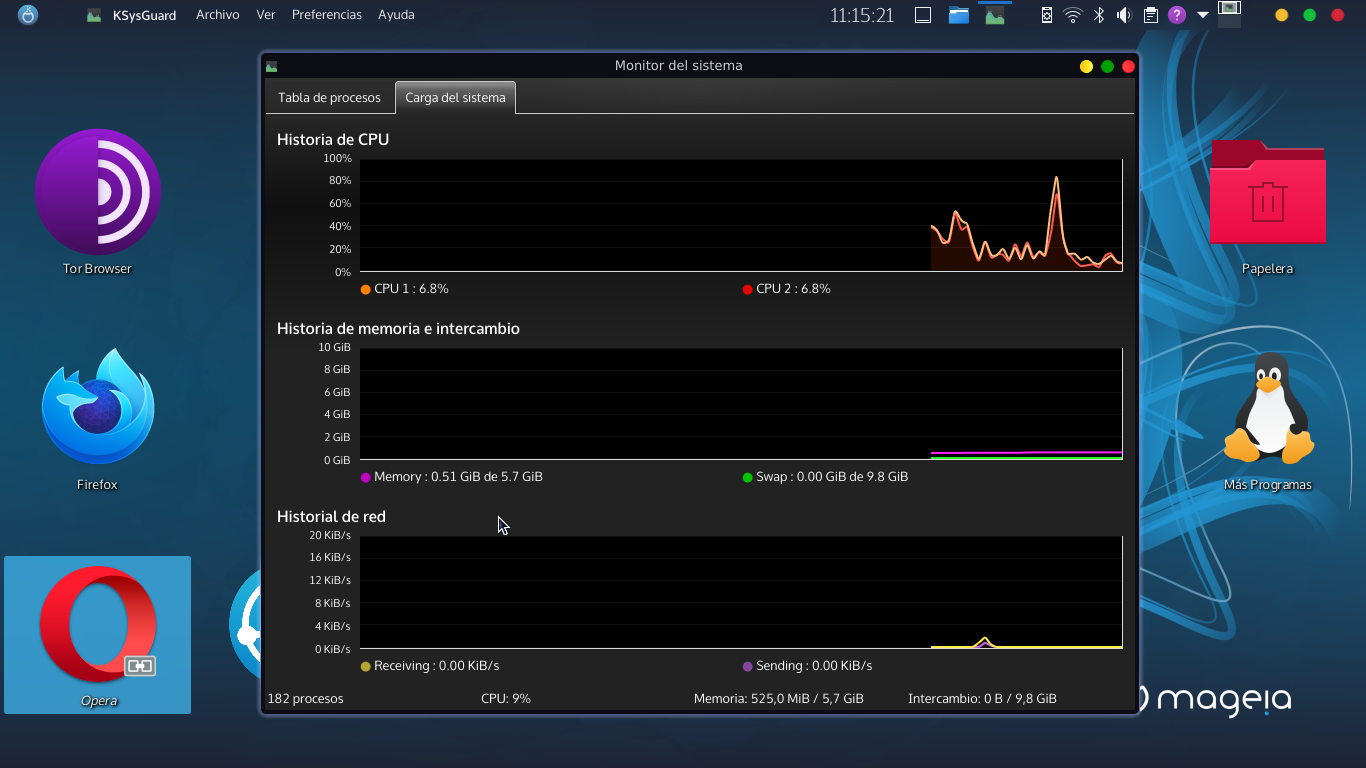Viewport: 1366px width, 768px height.
Task: Open the volume speaker tray icon
Action: (1124, 15)
